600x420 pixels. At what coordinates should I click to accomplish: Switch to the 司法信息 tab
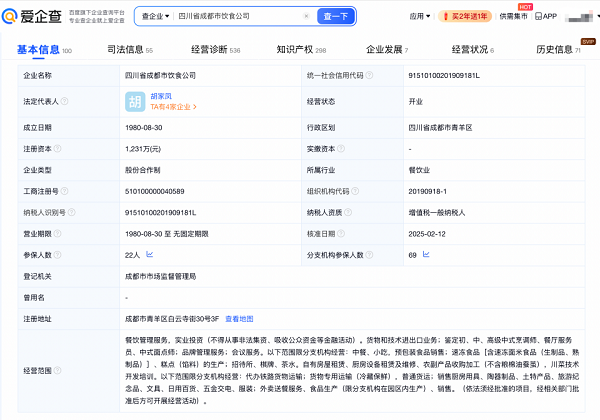(x=129, y=49)
